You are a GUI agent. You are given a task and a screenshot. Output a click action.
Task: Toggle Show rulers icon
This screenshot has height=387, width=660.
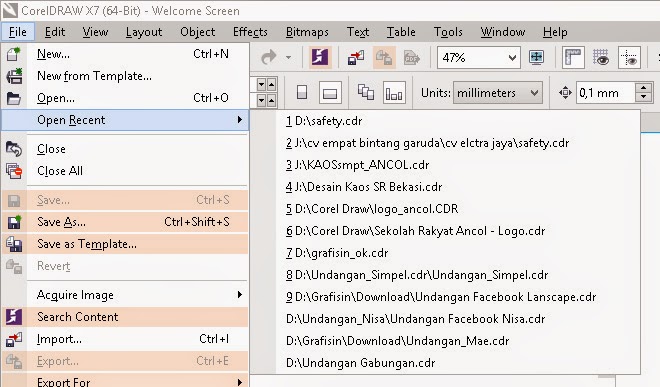pyautogui.click(x=573, y=57)
